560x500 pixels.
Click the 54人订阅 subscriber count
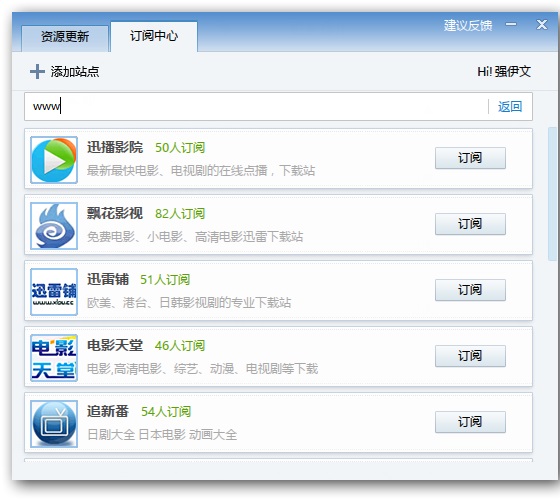pyautogui.click(x=166, y=412)
